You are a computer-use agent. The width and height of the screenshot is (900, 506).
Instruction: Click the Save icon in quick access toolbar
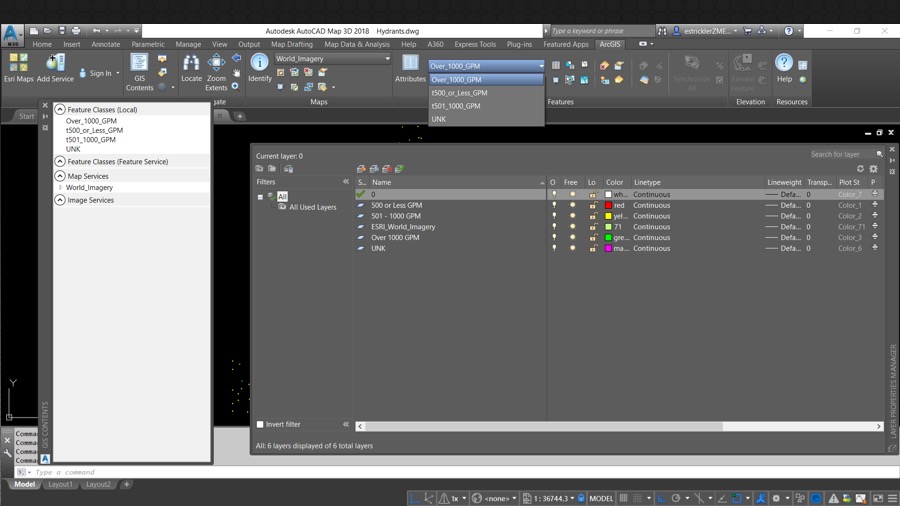(62, 30)
